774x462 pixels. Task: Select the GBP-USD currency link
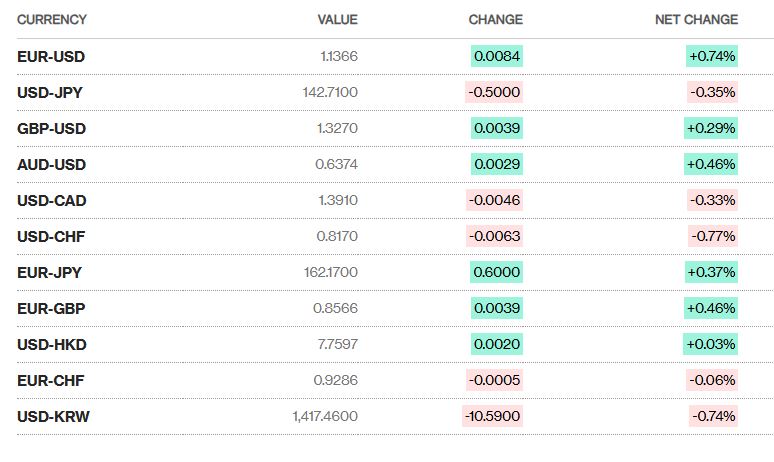(51, 128)
